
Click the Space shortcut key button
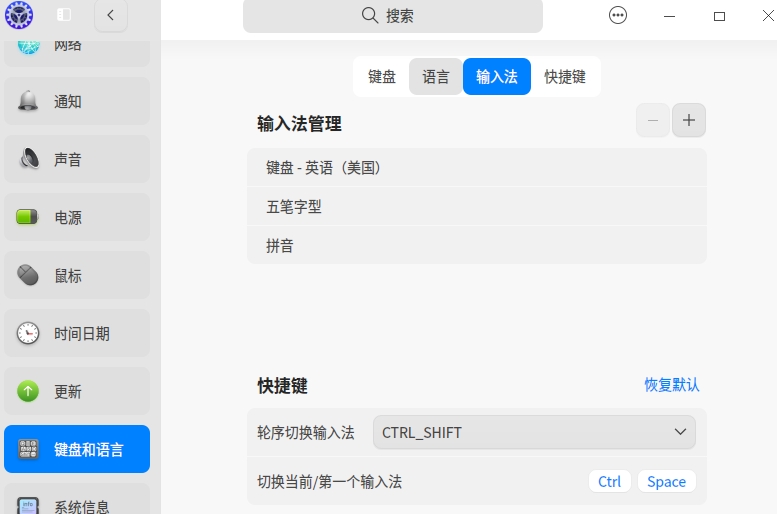coord(666,481)
